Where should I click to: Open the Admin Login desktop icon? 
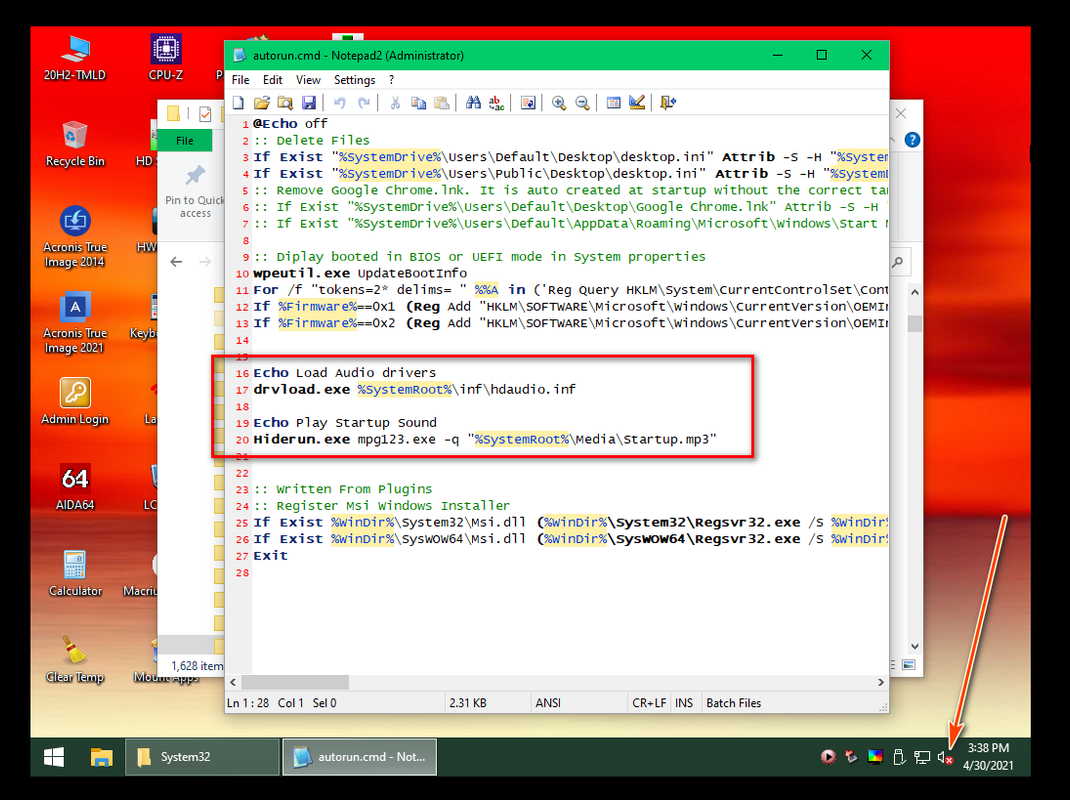tap(75, 401)
